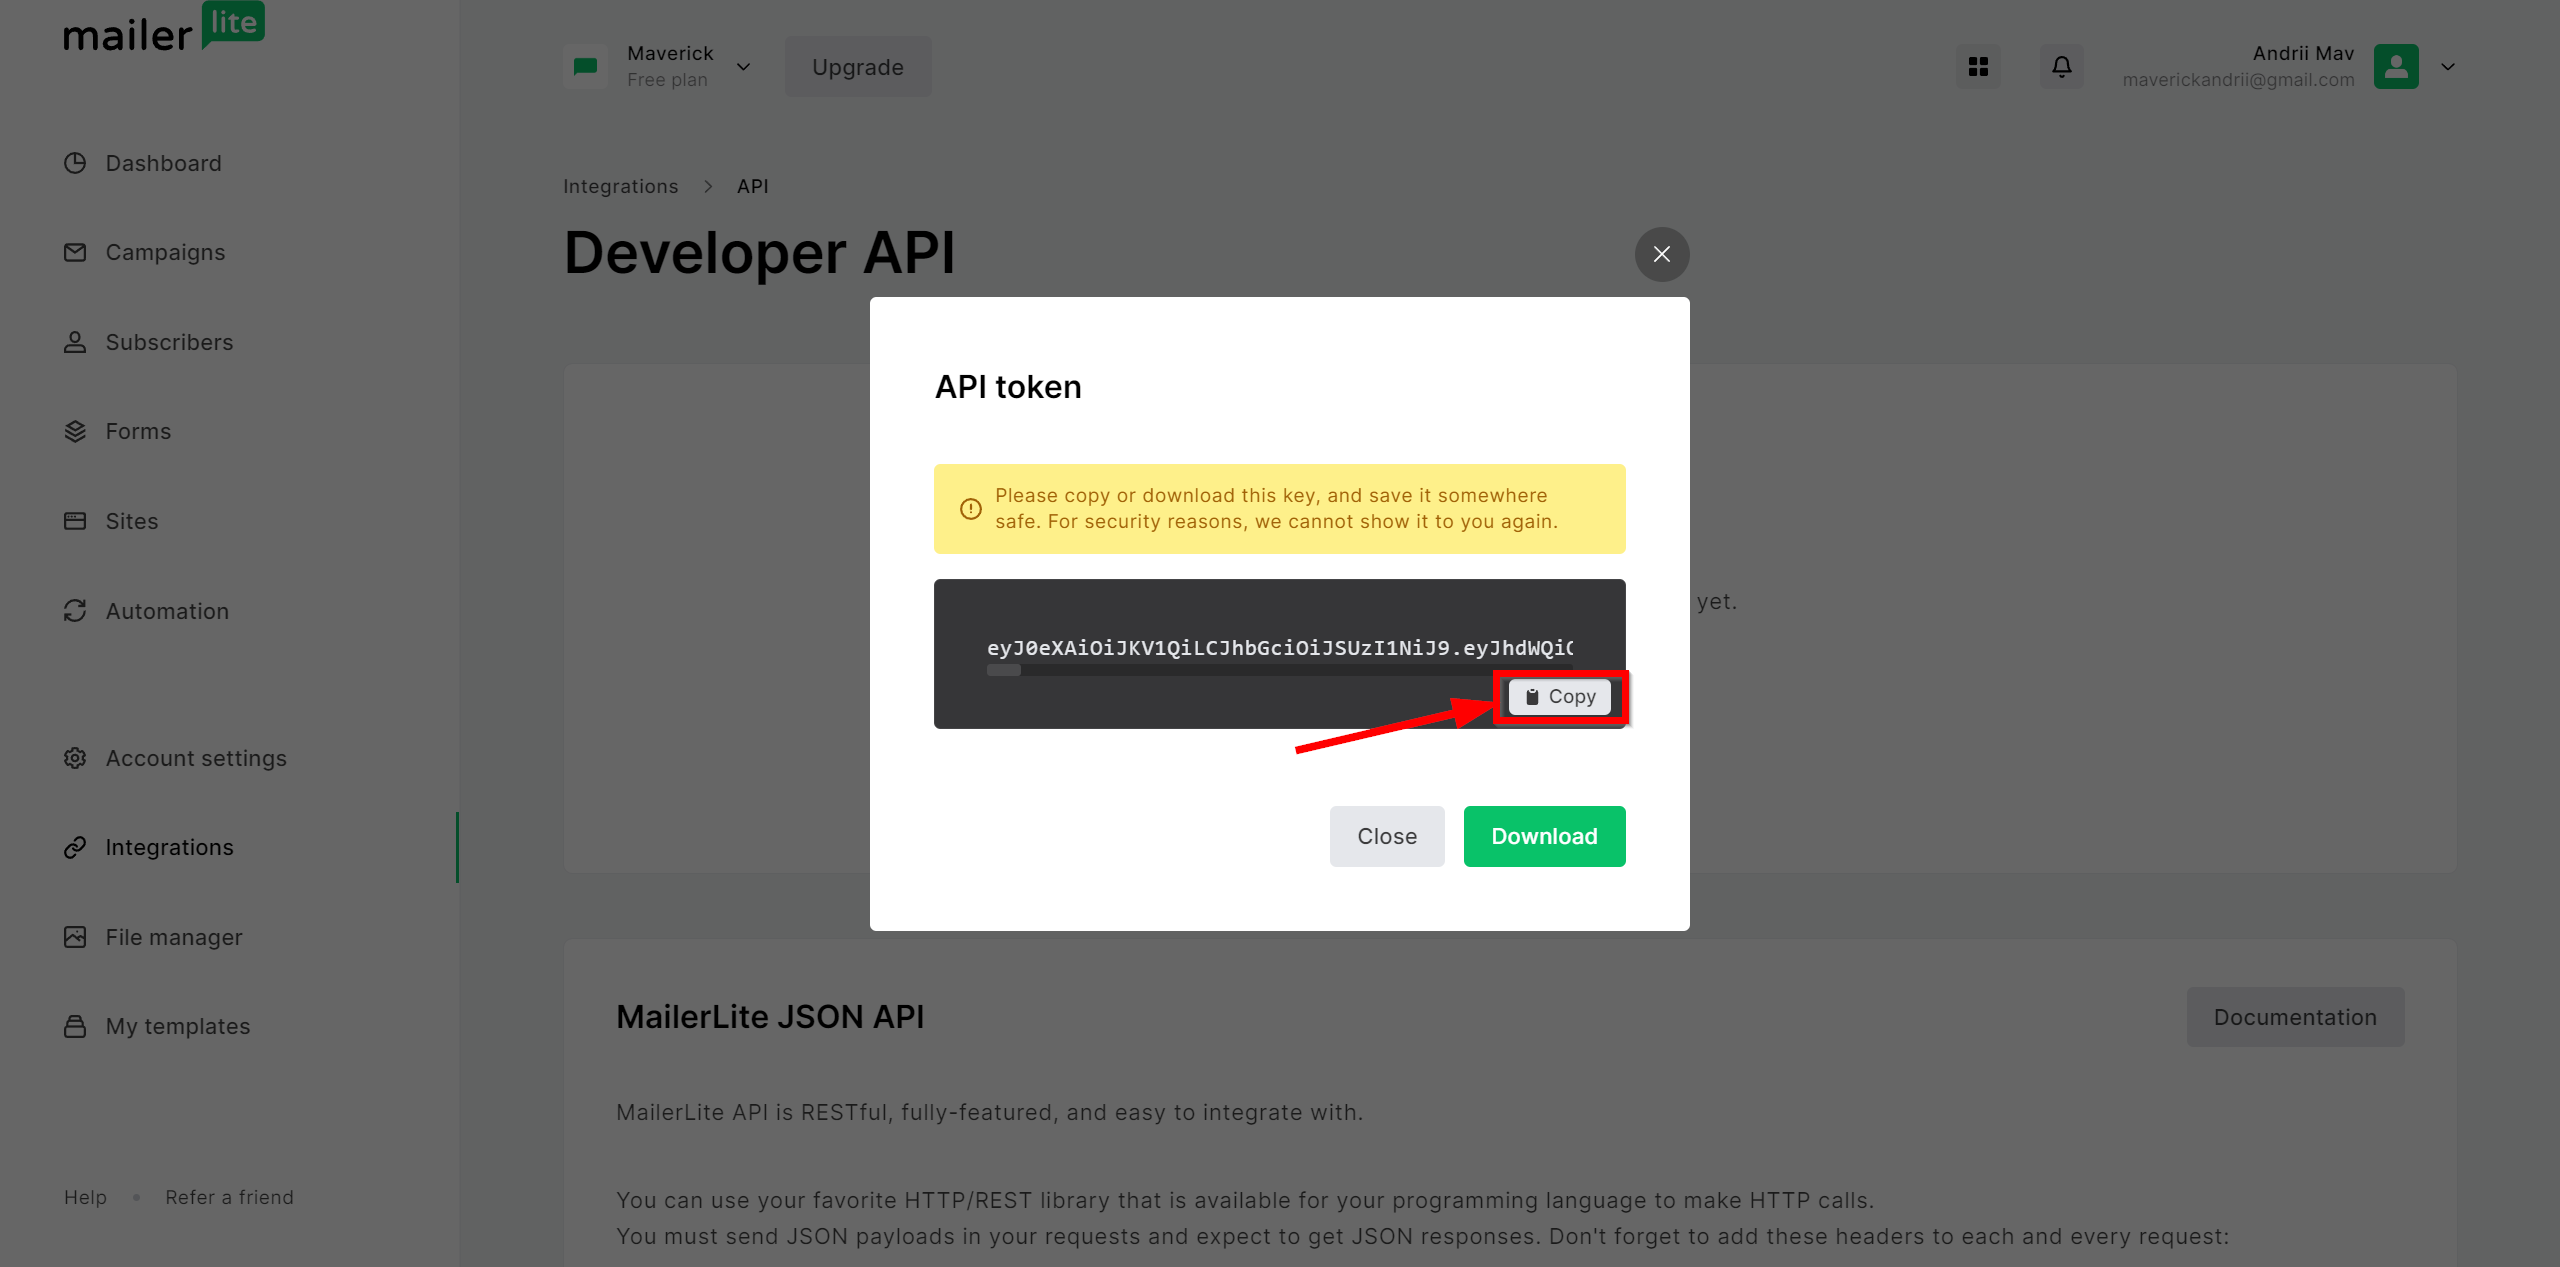This screenshot has height=1267, width=2560.
Task: Navigate to Subscribers section
Action: (168, 341)
